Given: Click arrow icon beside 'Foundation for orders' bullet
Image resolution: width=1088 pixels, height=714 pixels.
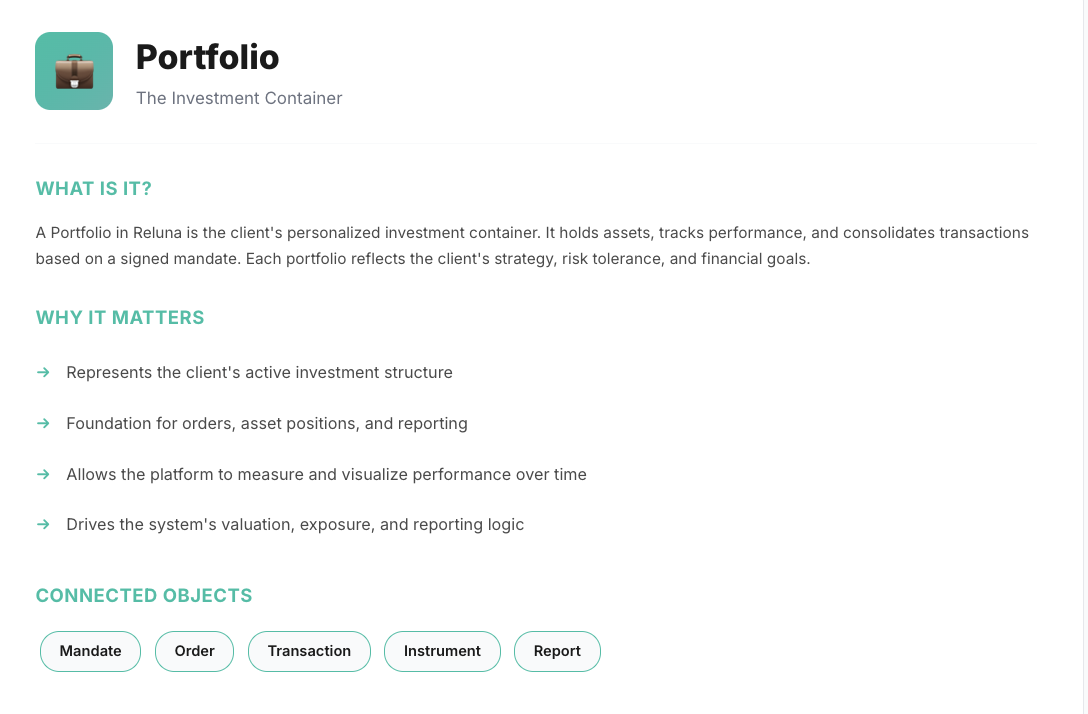Looking at the screenshot, I should click(x=43, y=423).
